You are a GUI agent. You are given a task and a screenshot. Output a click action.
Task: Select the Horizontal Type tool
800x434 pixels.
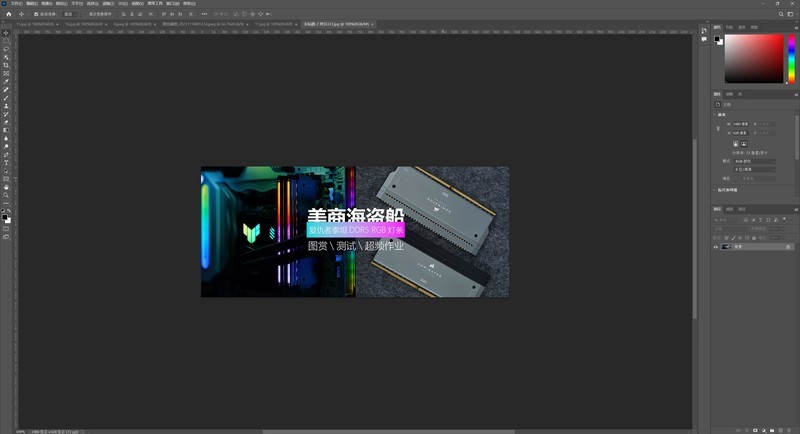[6, 163]
